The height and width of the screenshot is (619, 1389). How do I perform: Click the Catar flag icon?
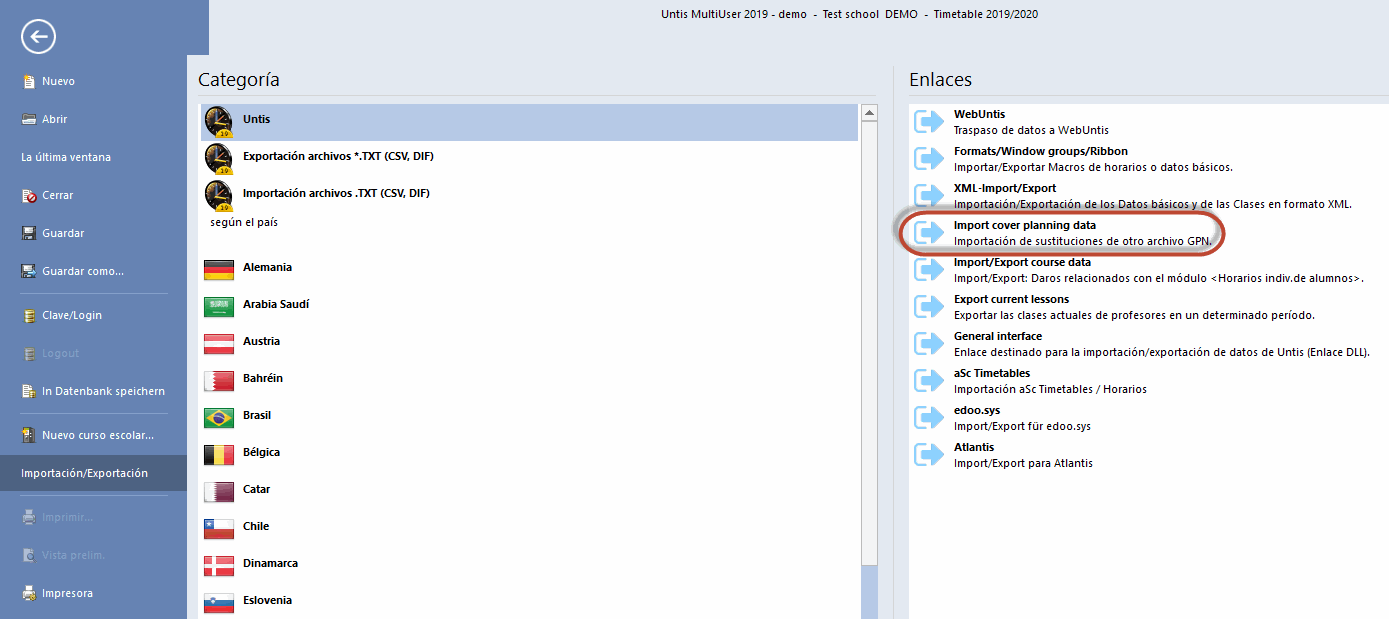click(x=218, y=491)
